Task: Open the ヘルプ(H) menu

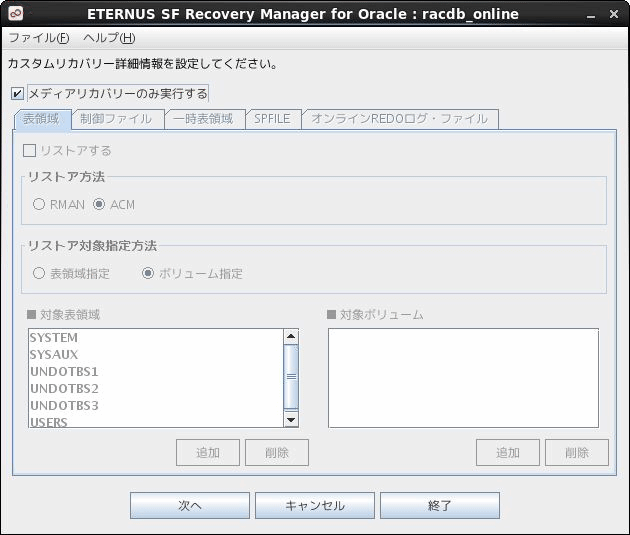Action: click(109, 38)
